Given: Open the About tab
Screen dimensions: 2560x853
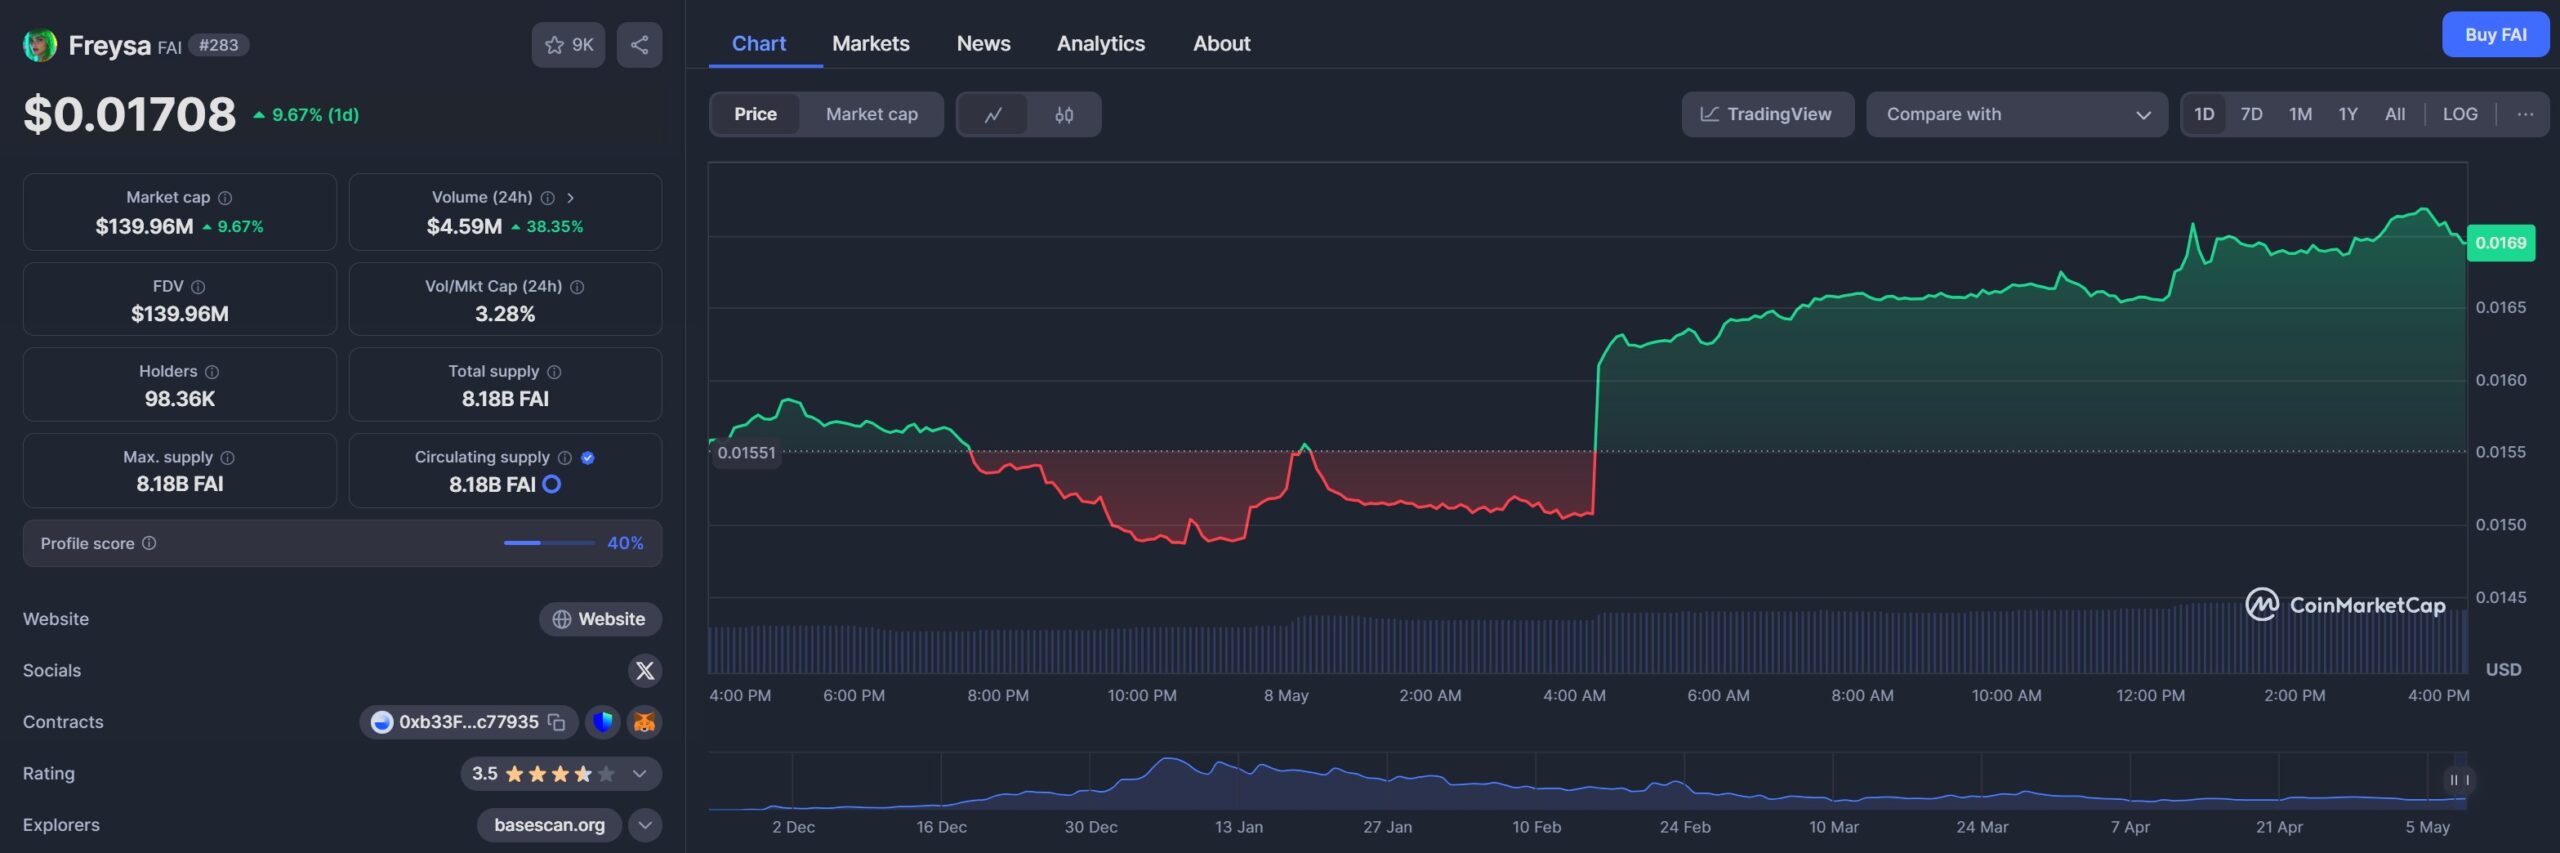Looking at the screenshot, I should pos(1221,43).
